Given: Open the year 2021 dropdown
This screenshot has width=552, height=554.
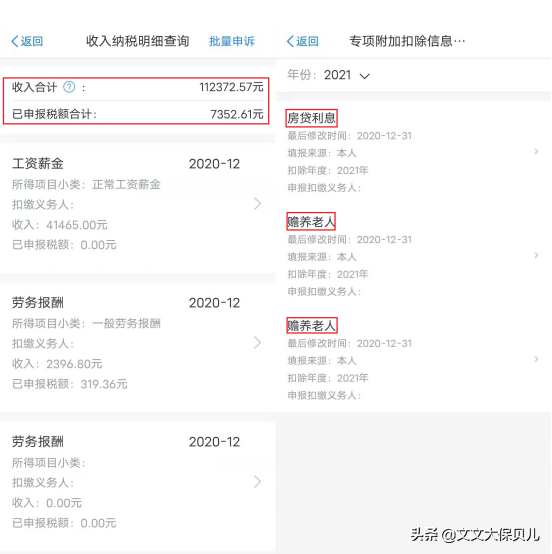Looking at the screenshot, I should 346,75.
